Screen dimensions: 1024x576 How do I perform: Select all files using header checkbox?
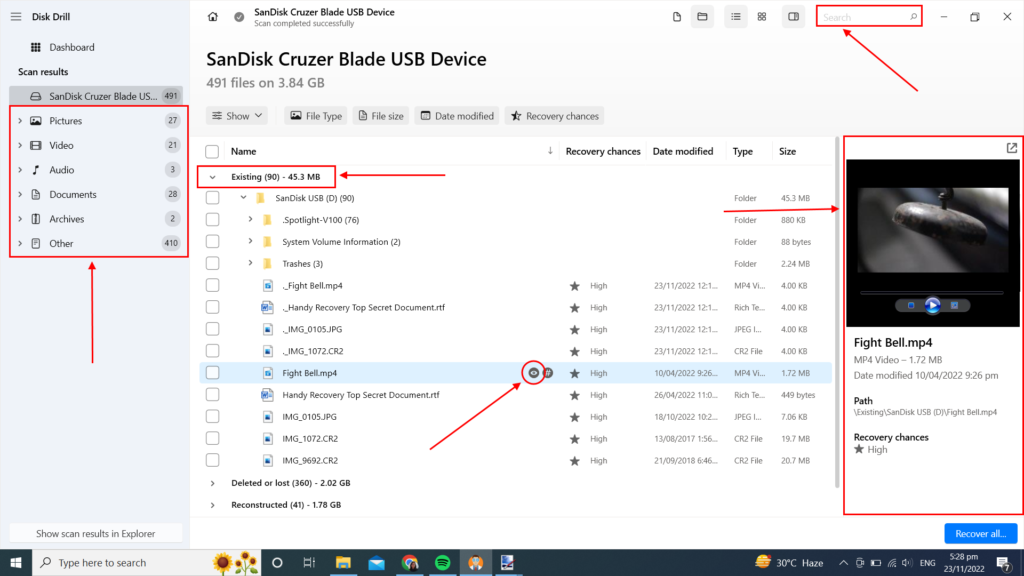pos(210,151)
